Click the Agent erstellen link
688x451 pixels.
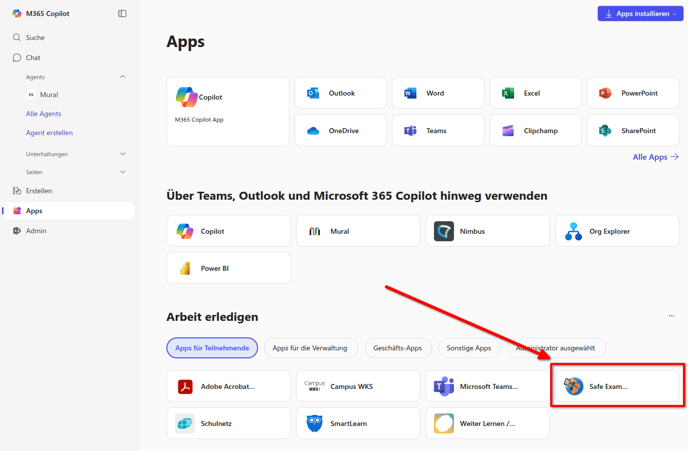49,133
